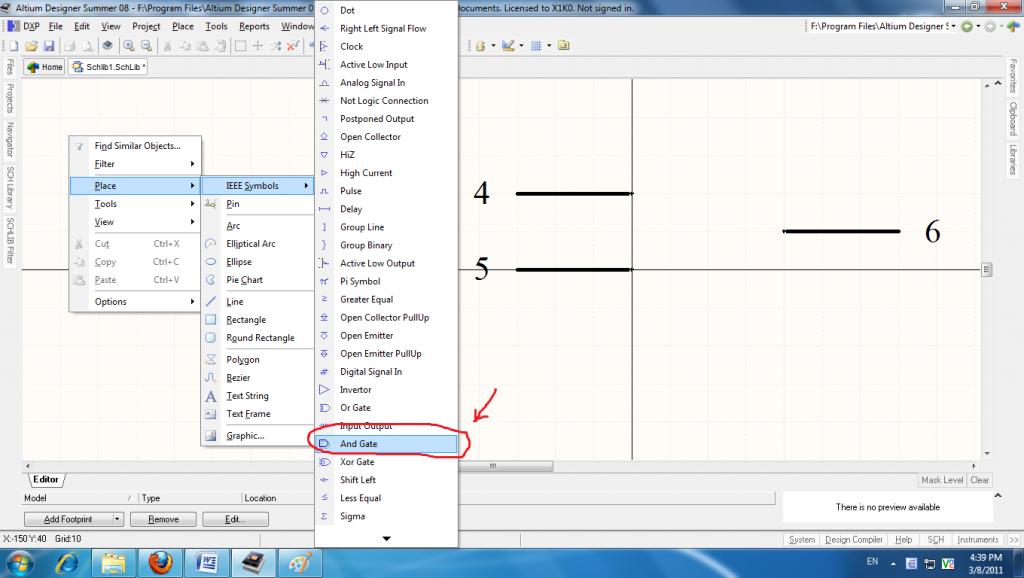Click the grid settings toolbar icon

coord(536,46)
